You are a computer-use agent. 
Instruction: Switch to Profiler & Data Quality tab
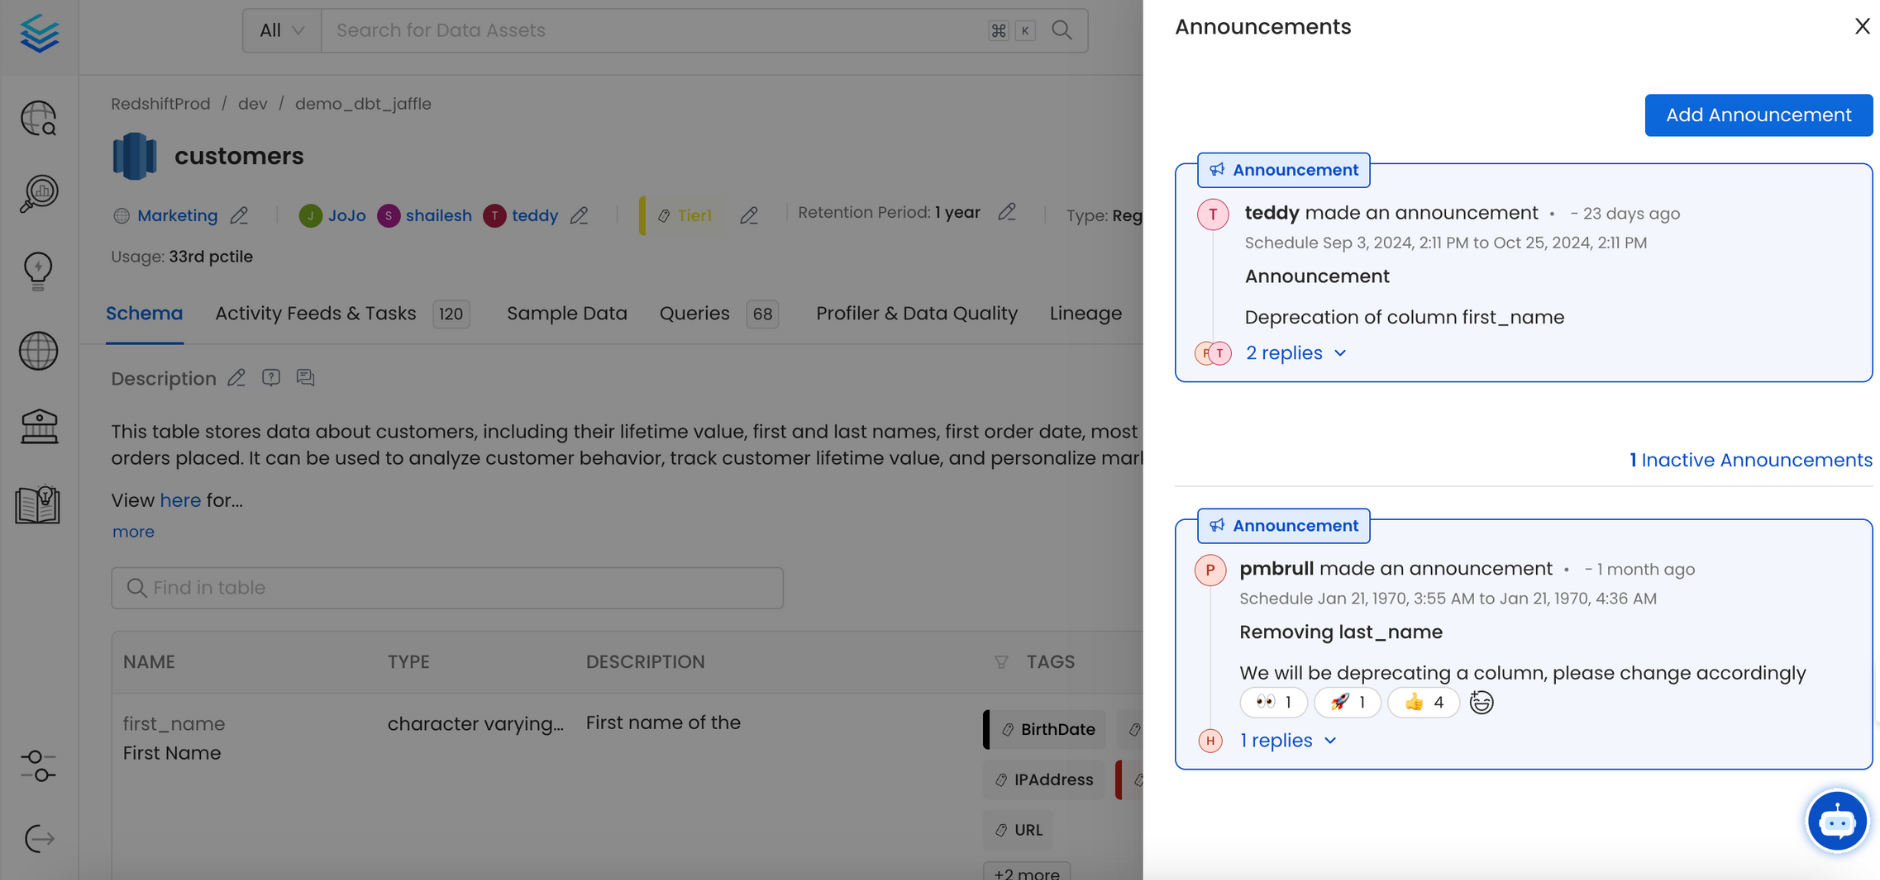pyautogui.click(x=916, y=314)
